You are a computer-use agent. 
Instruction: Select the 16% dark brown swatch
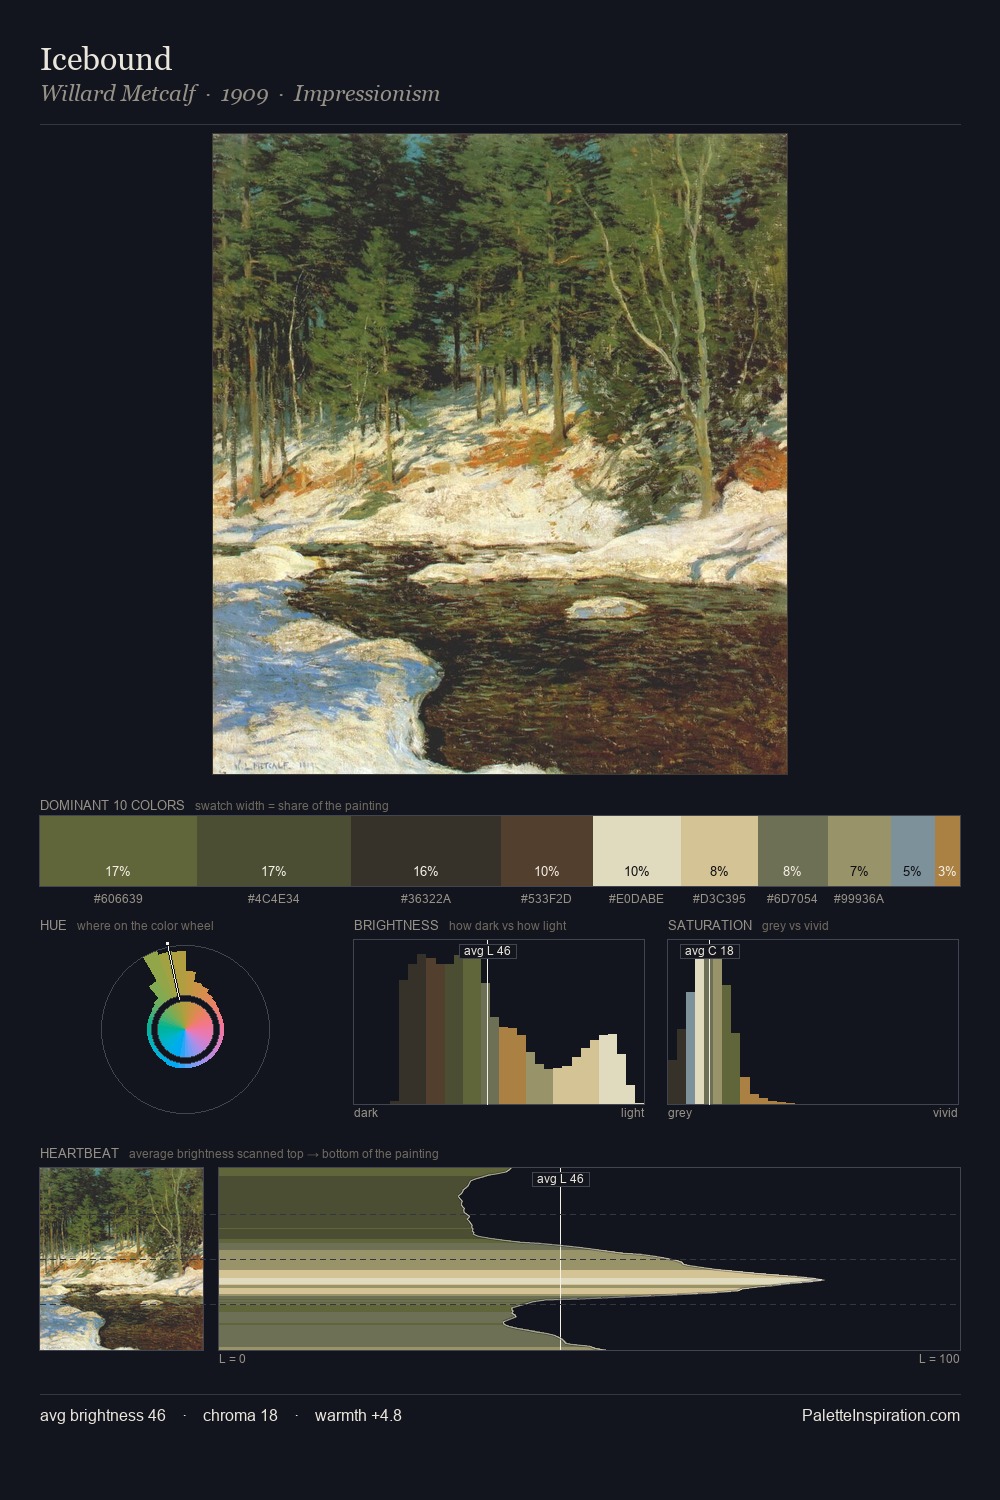[x=426, y=851]
